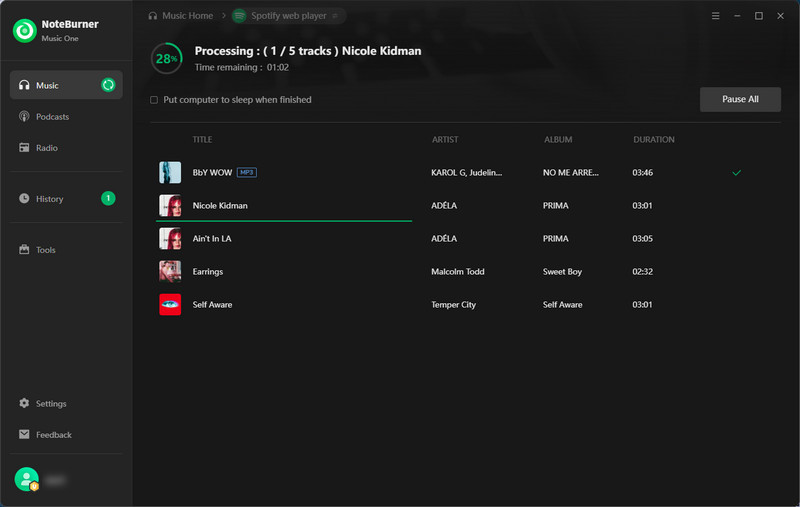Click the switch icon beside Spotify web player
Image resolution: width=800 pixels, height=507 pixels.
pyautogui.click(x=335, y=16)
